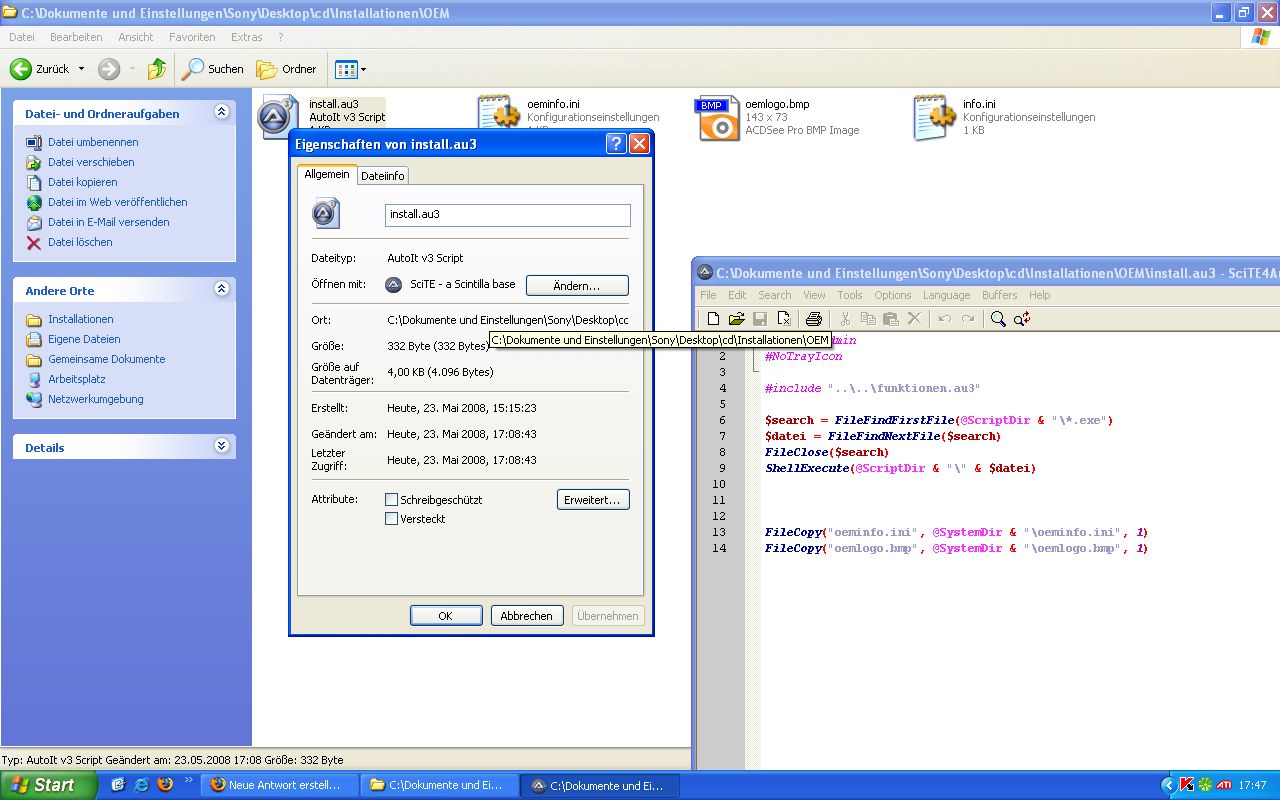Image resolution: width=1280 pixels, height=800 pixels.
Task: Switch to the Dateiinfo tab
Action: (383, 176)
